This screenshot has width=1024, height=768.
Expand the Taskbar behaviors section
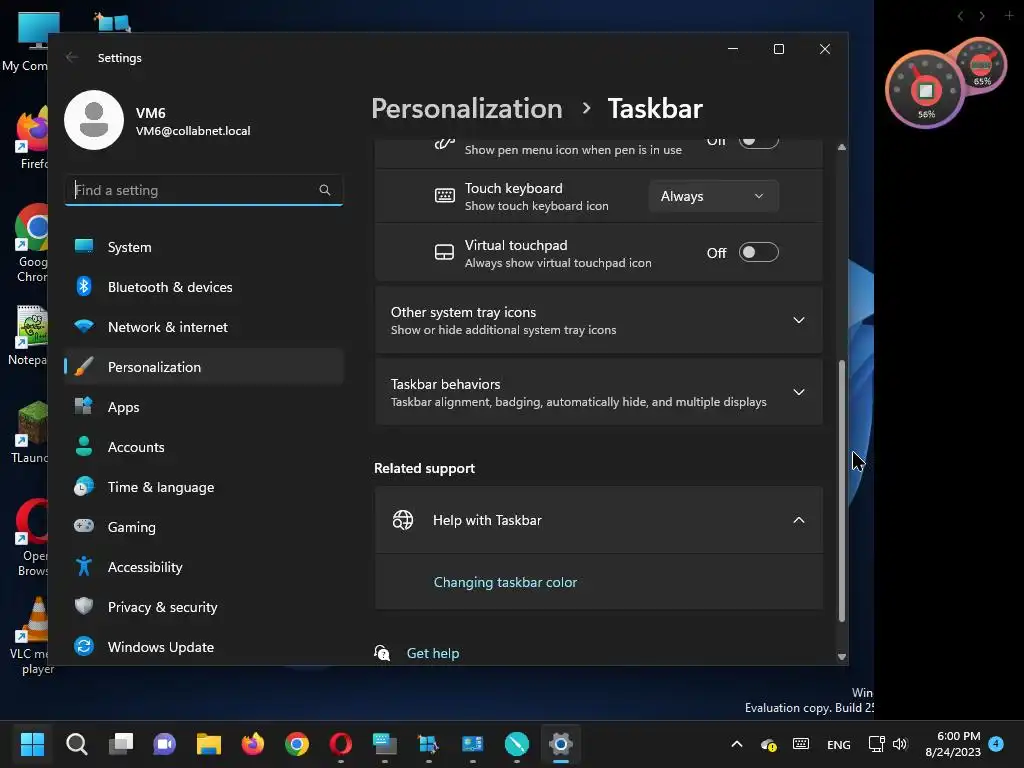[x=599, y=392]
